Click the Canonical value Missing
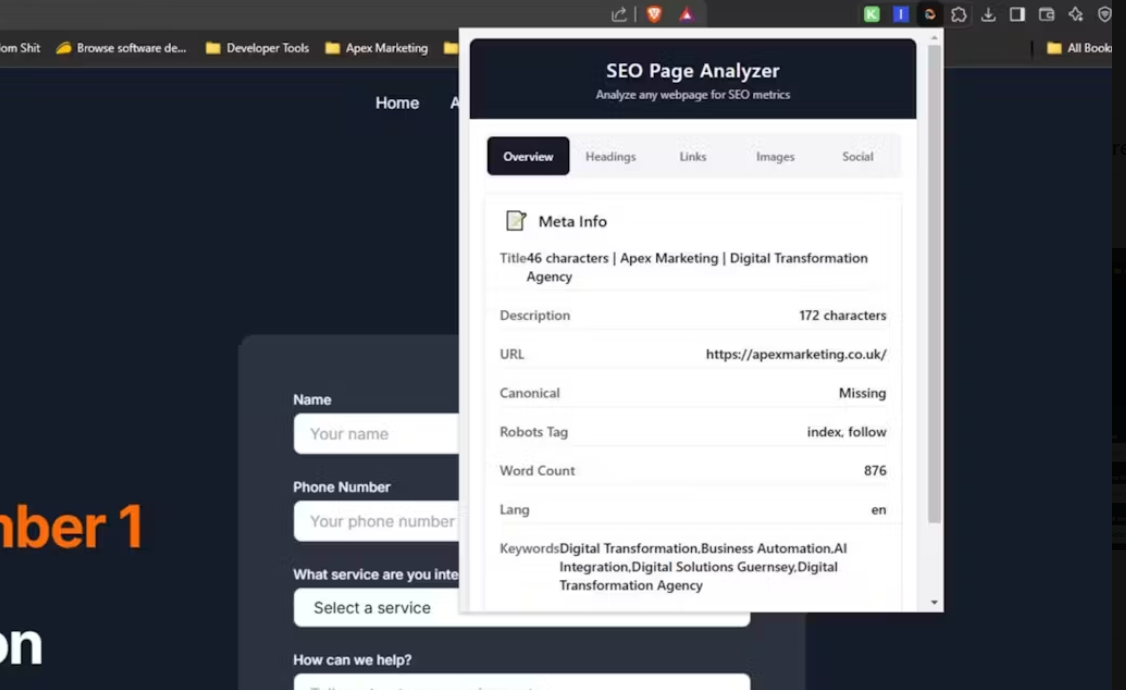This screenshot has width=1126, height=690. tap(862, 393)
